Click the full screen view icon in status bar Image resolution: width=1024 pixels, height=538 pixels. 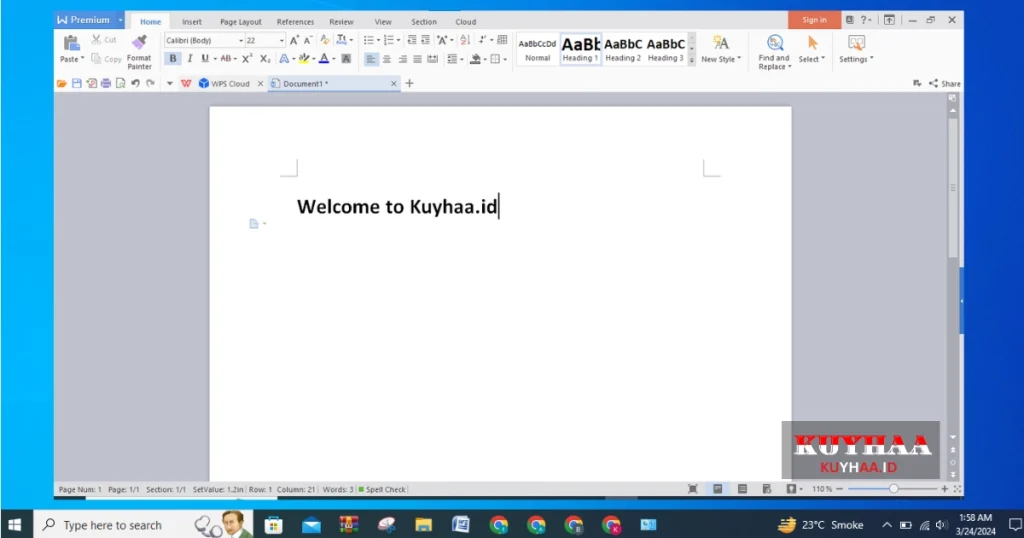click(693, 488)
